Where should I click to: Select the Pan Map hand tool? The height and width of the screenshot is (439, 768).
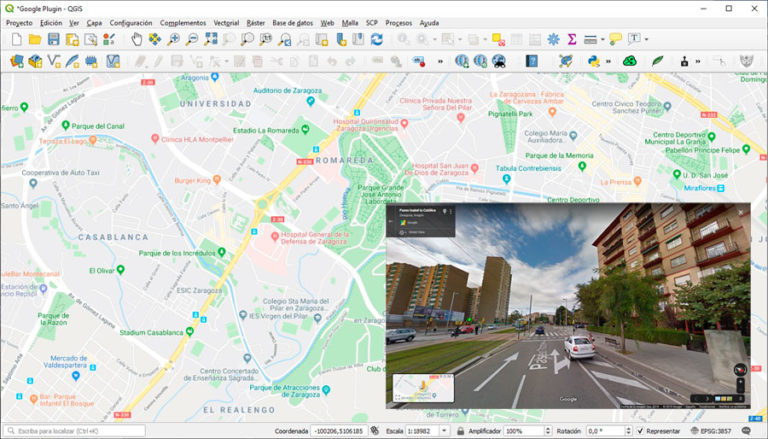137,39
